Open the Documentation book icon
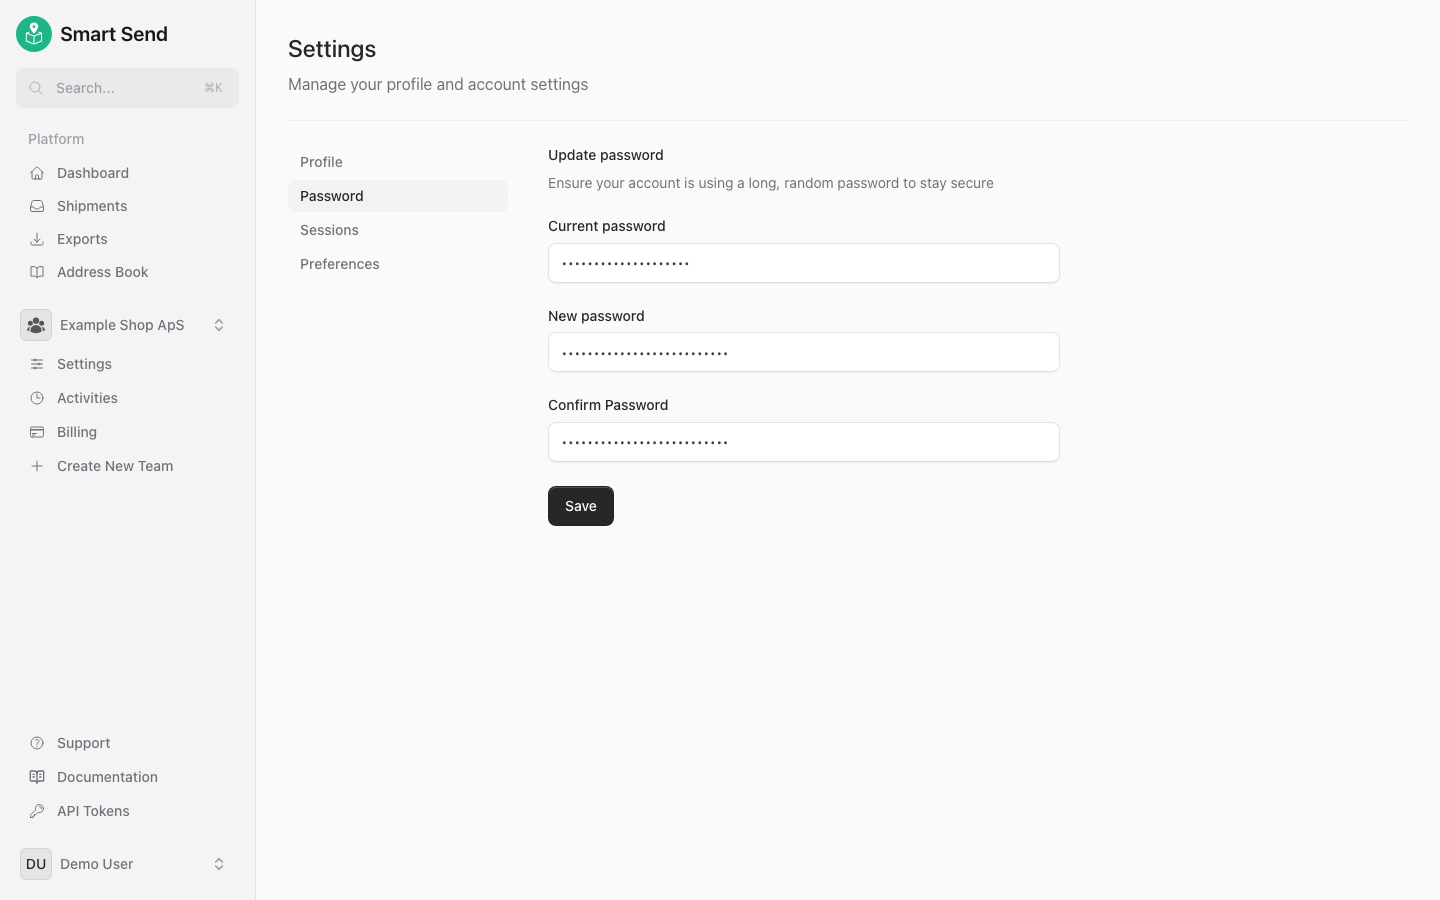 click(36, 777)
